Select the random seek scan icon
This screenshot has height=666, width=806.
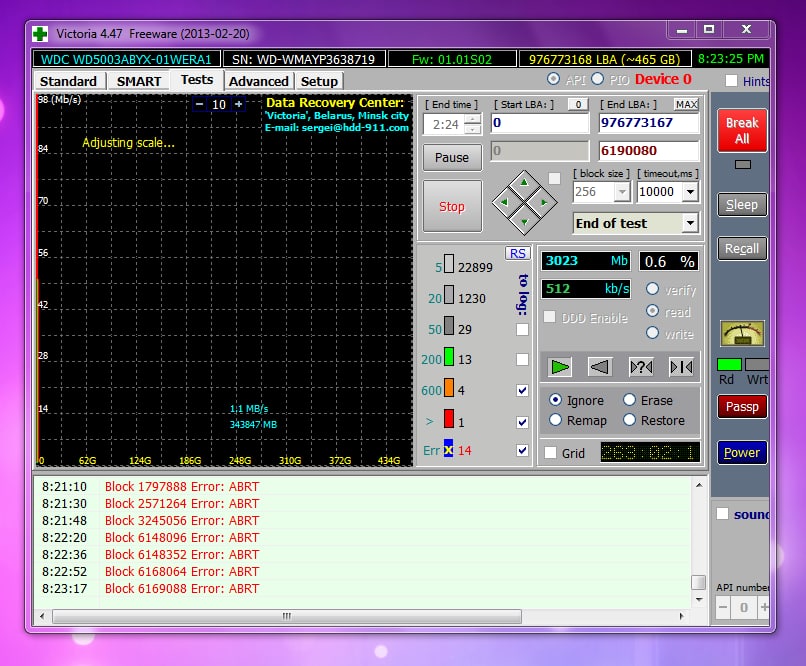click(641, 367)
